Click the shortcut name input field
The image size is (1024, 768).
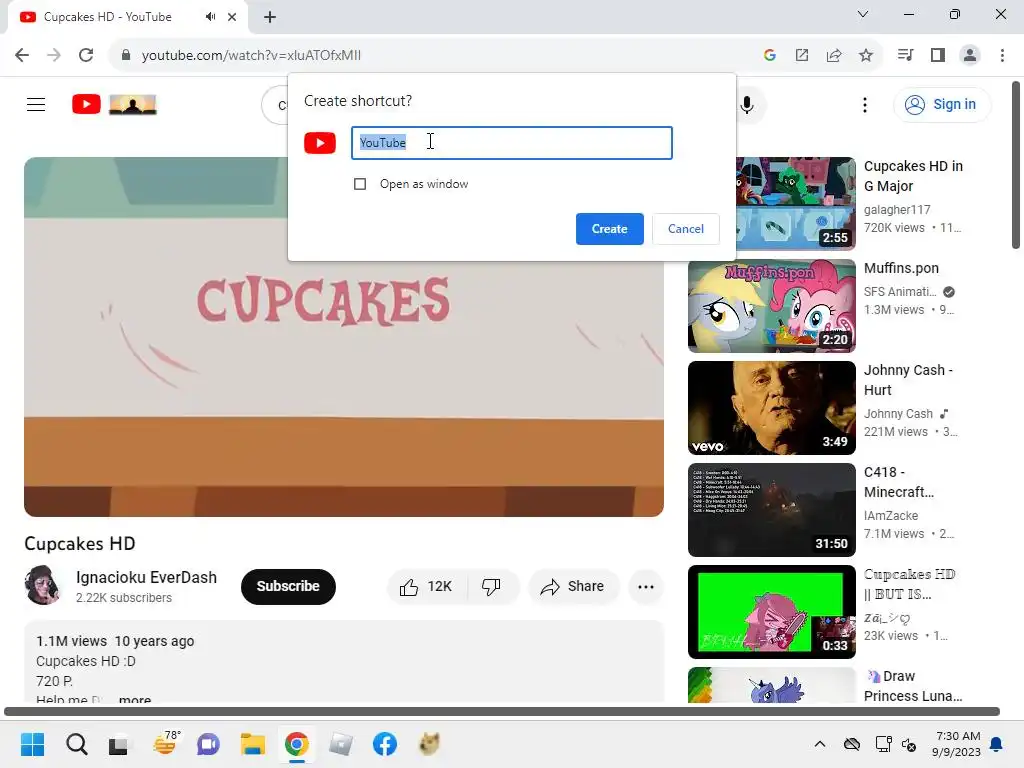(511, 143)
